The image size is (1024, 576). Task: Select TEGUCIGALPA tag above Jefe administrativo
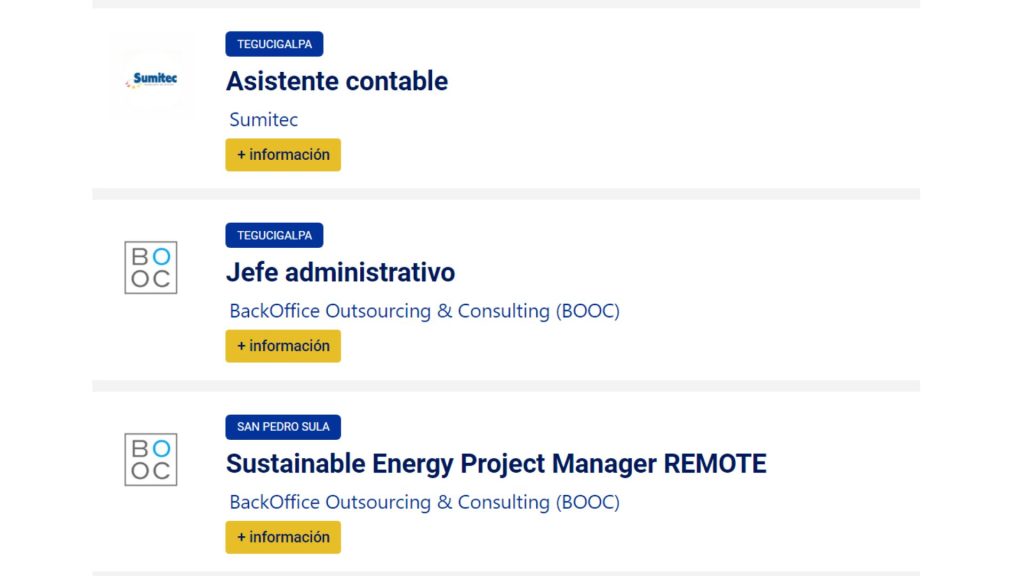coord(274,236)
